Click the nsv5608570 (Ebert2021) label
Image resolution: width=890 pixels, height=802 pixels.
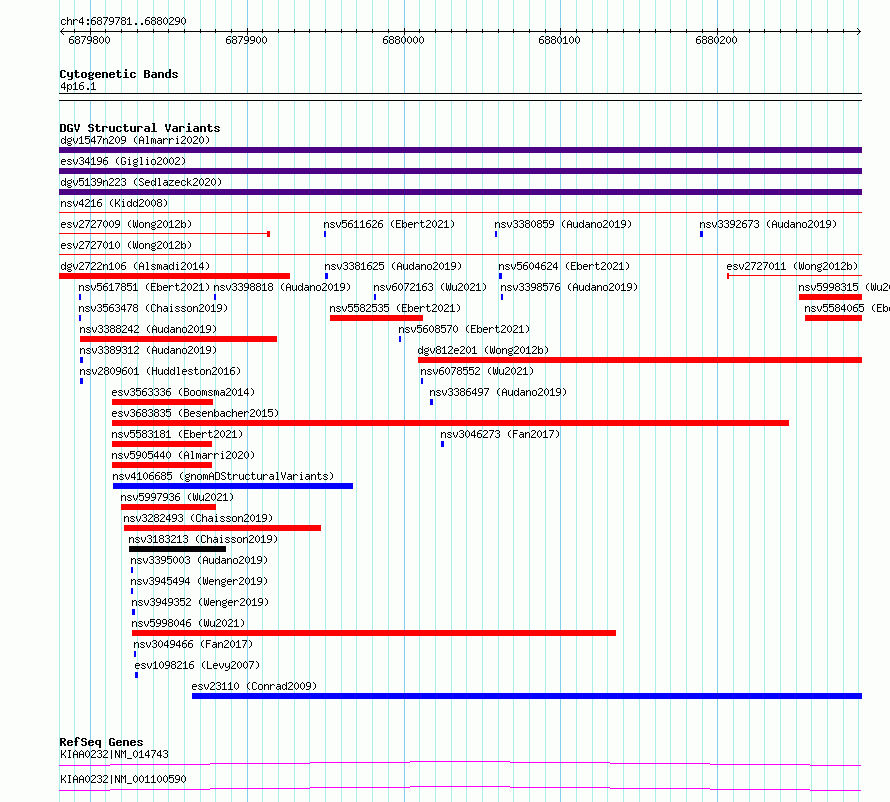point(464,329)
